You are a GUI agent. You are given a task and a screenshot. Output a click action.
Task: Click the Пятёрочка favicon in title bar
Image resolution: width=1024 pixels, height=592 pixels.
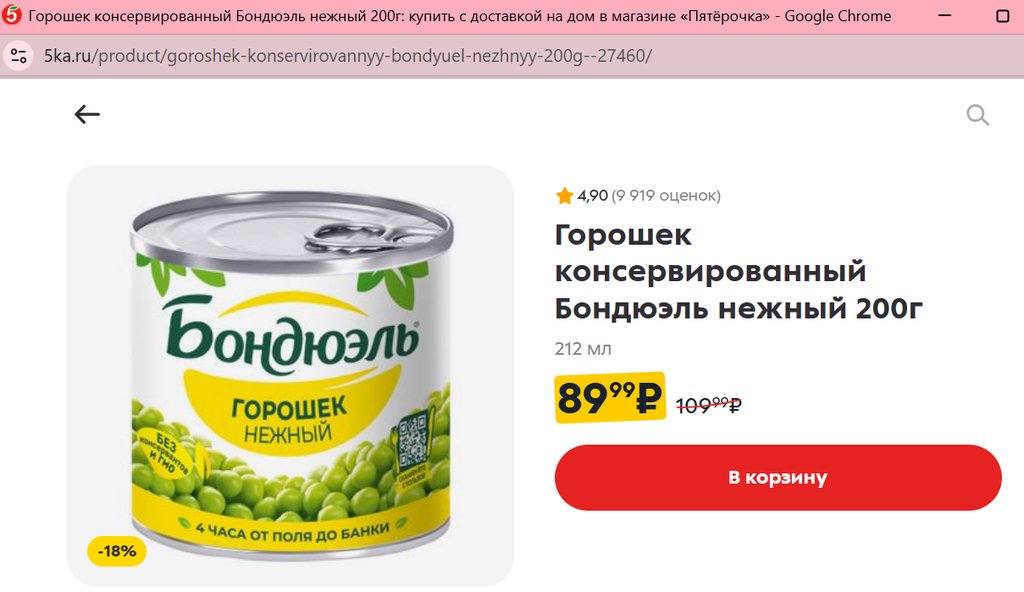click(11, 15)
